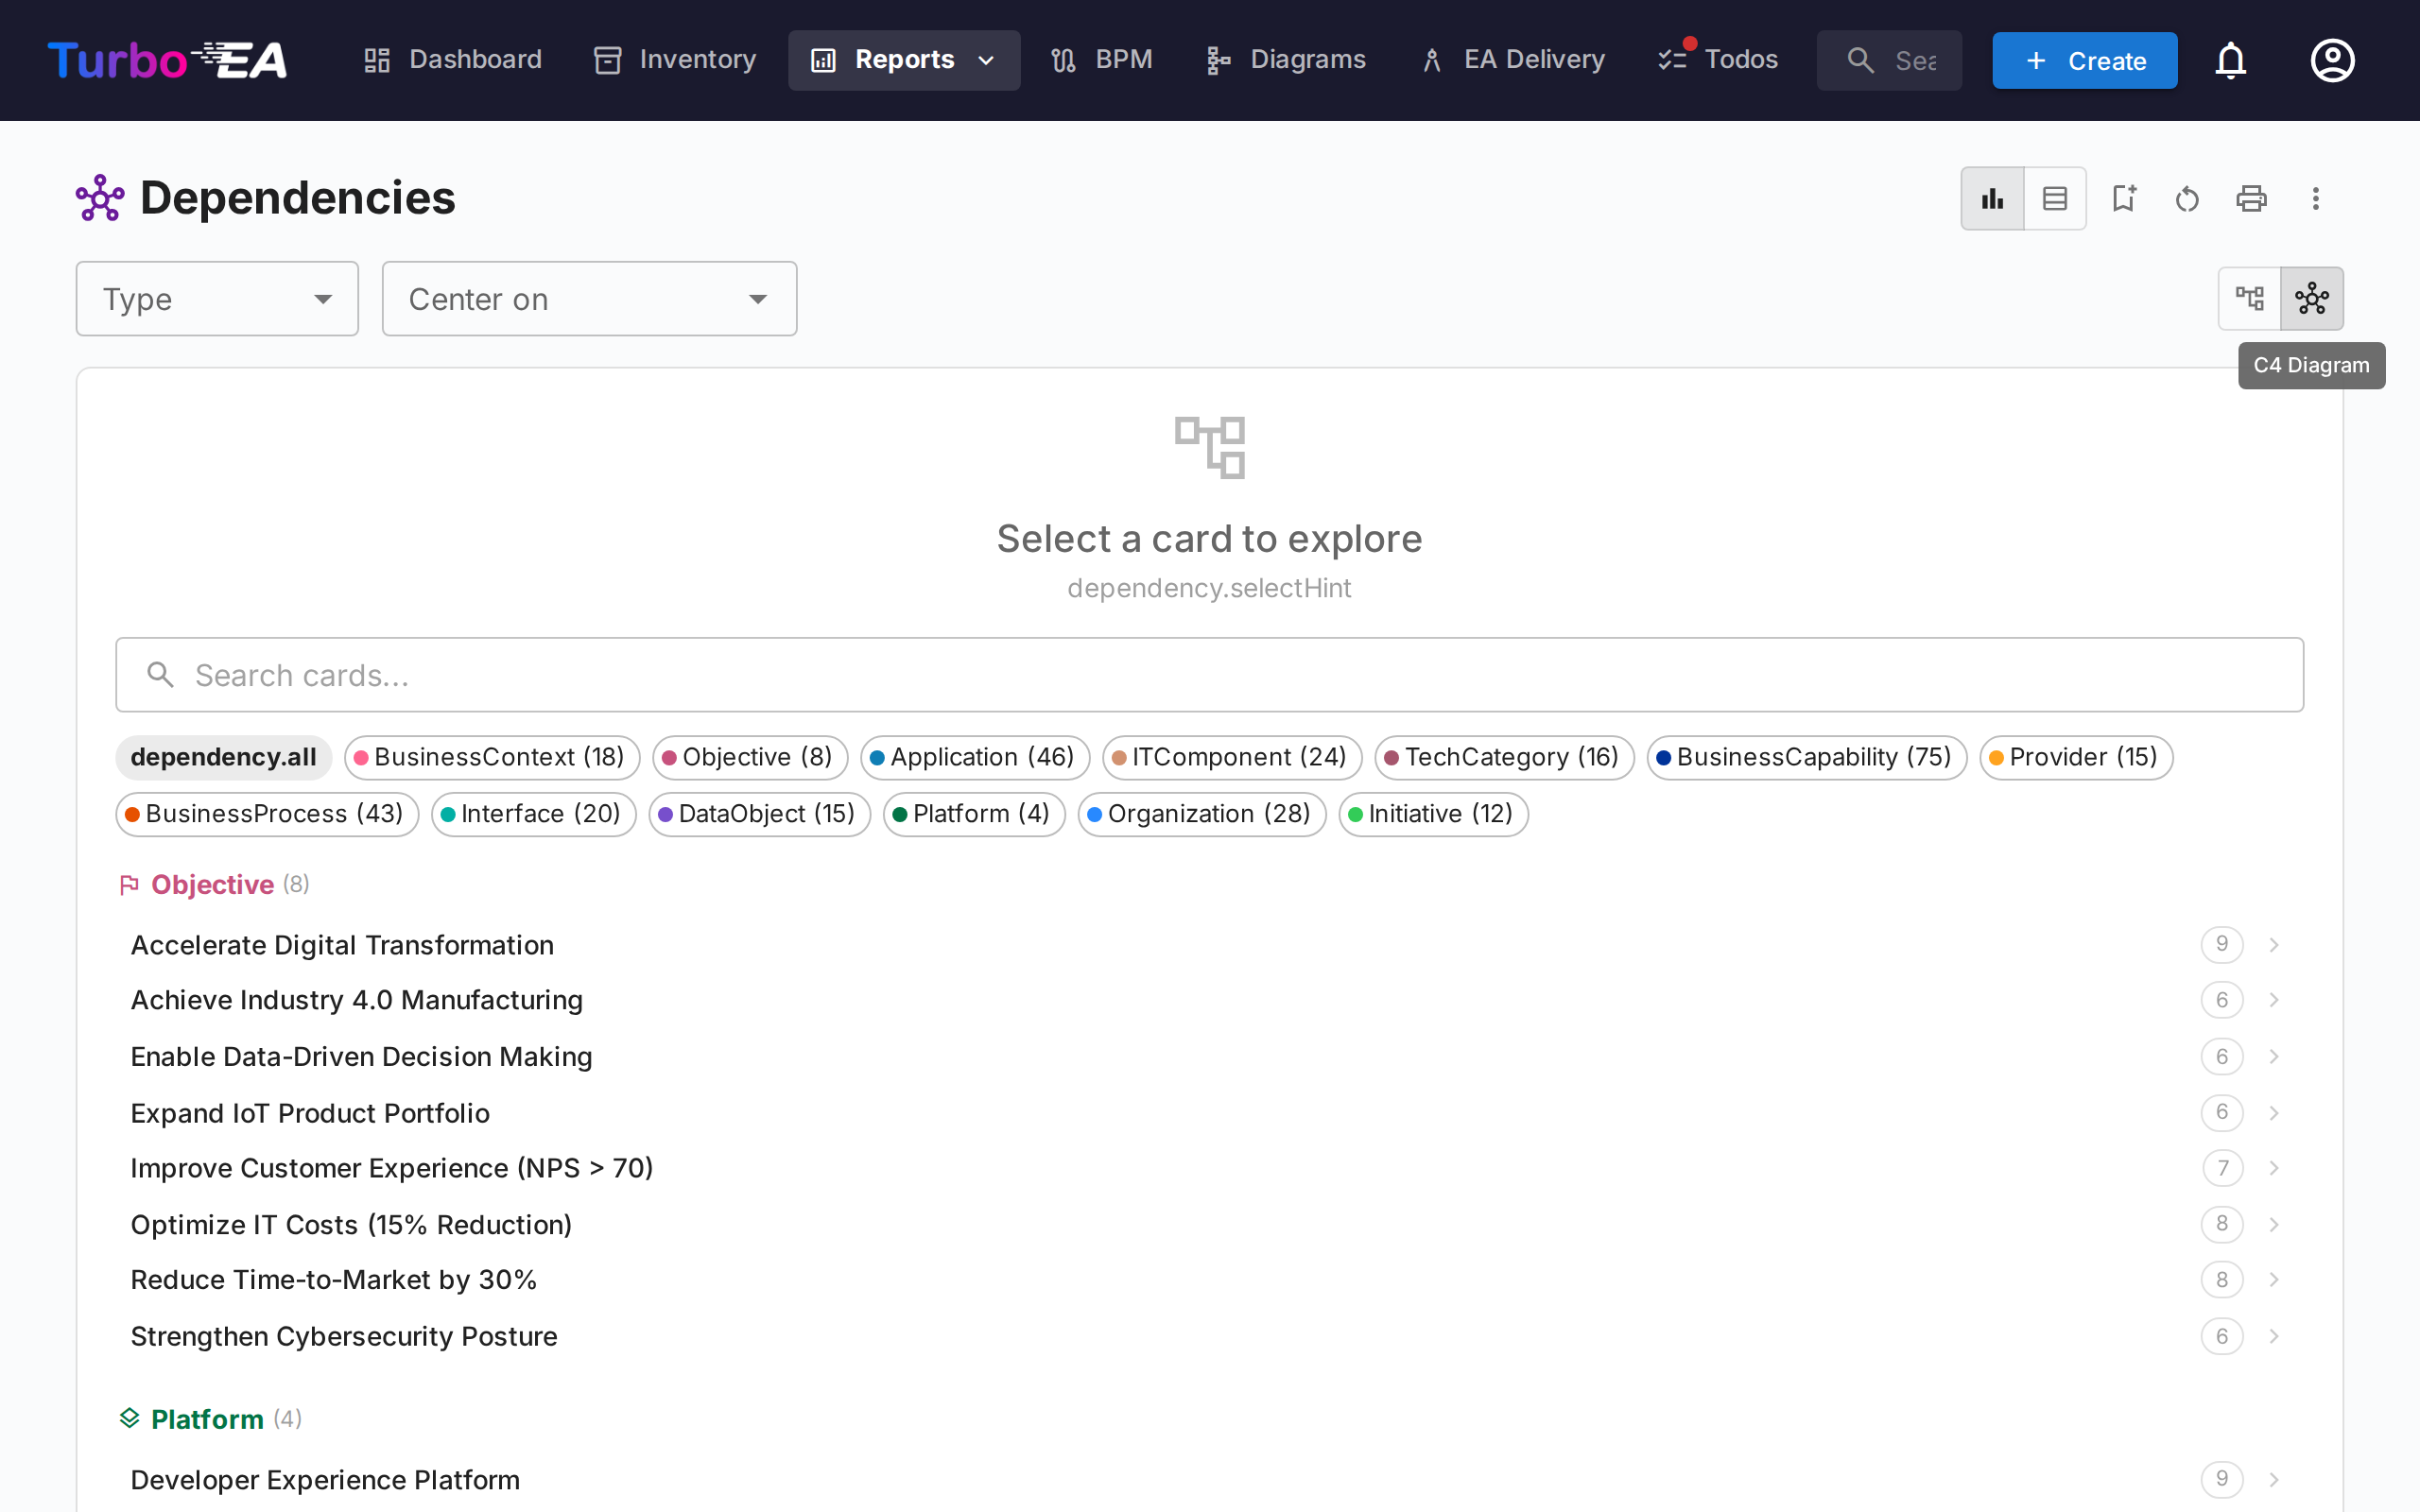Select the C4 diagram view icon
The height and width of the screenshot is (1512, 2420).
[2311, 298]
